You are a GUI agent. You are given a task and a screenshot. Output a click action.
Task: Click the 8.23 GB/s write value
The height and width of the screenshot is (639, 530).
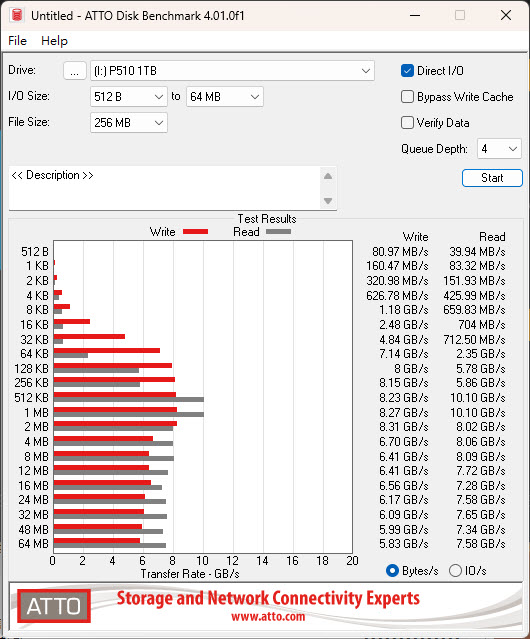(404, 398)
